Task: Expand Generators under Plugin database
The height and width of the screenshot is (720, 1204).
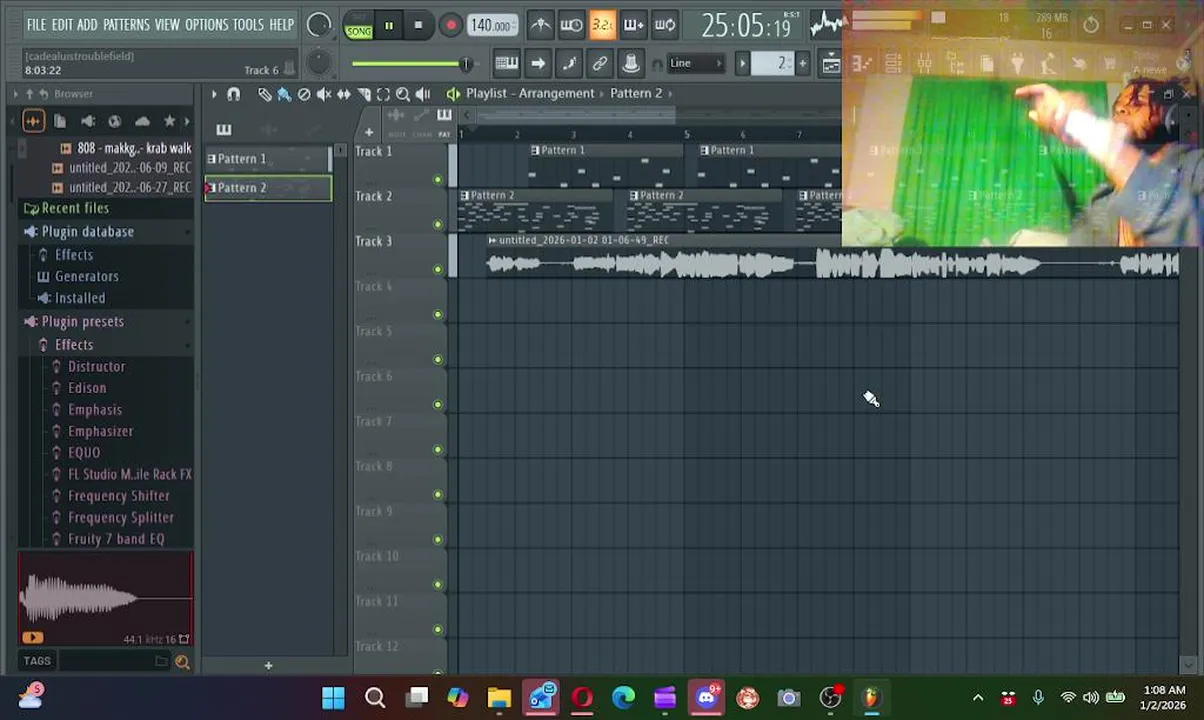Action: (x=78, y=276)
